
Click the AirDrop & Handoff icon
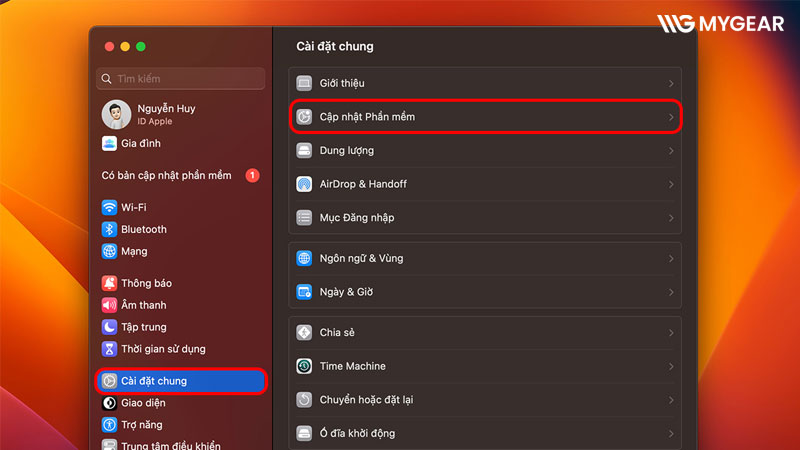pyautogui.click(x=305, y=184)
